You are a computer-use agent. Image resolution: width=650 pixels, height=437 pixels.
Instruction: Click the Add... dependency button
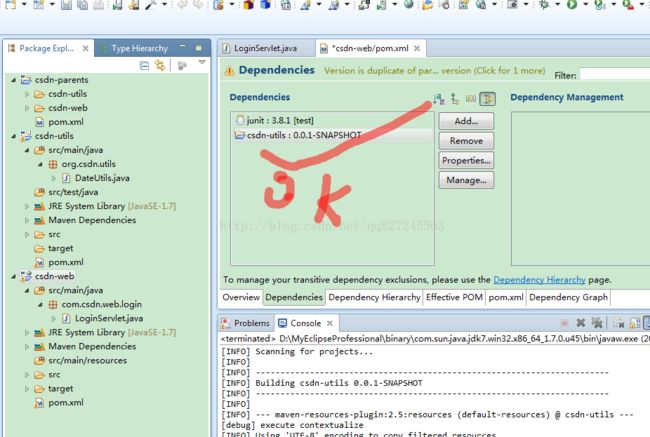click(466, 121)
